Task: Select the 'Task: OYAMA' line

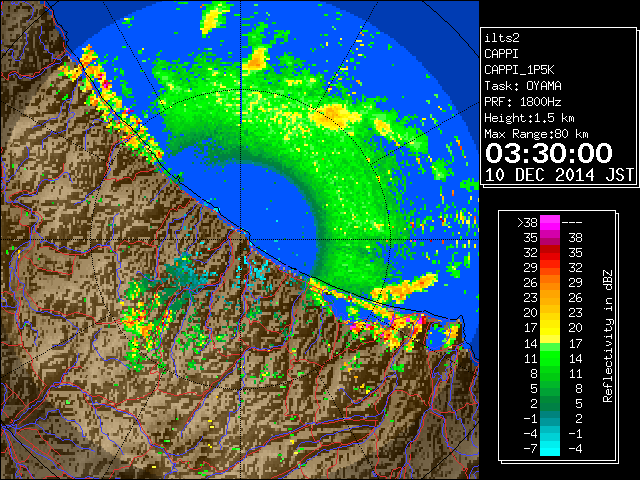Action: point(523,86)
